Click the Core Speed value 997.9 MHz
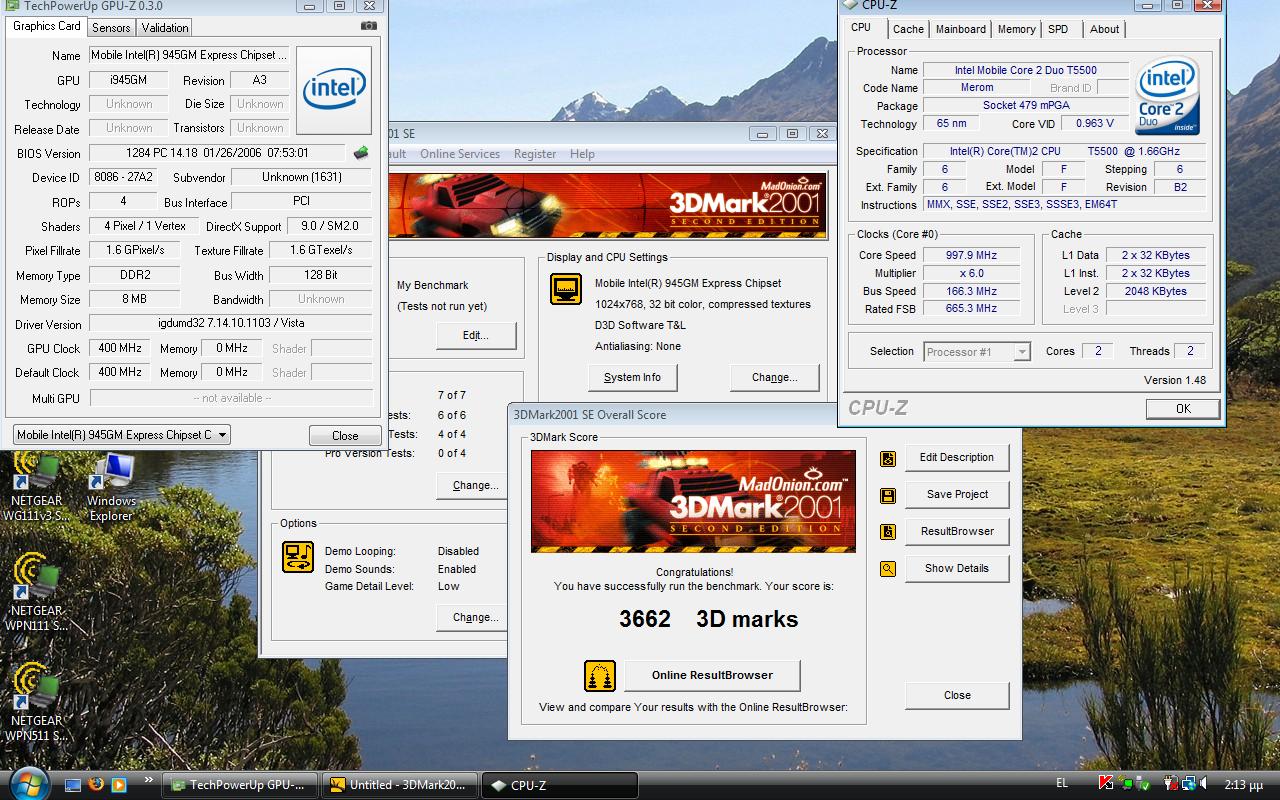 pyautogui.click(x=972, y=255)
